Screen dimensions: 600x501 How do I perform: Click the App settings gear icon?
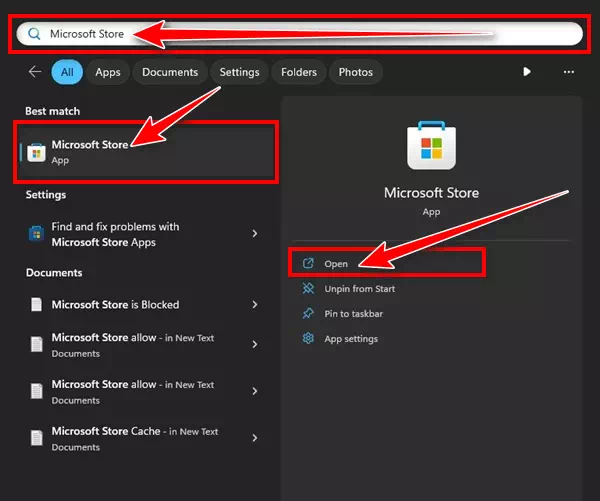pyautogui.click(x=308, y=338)
